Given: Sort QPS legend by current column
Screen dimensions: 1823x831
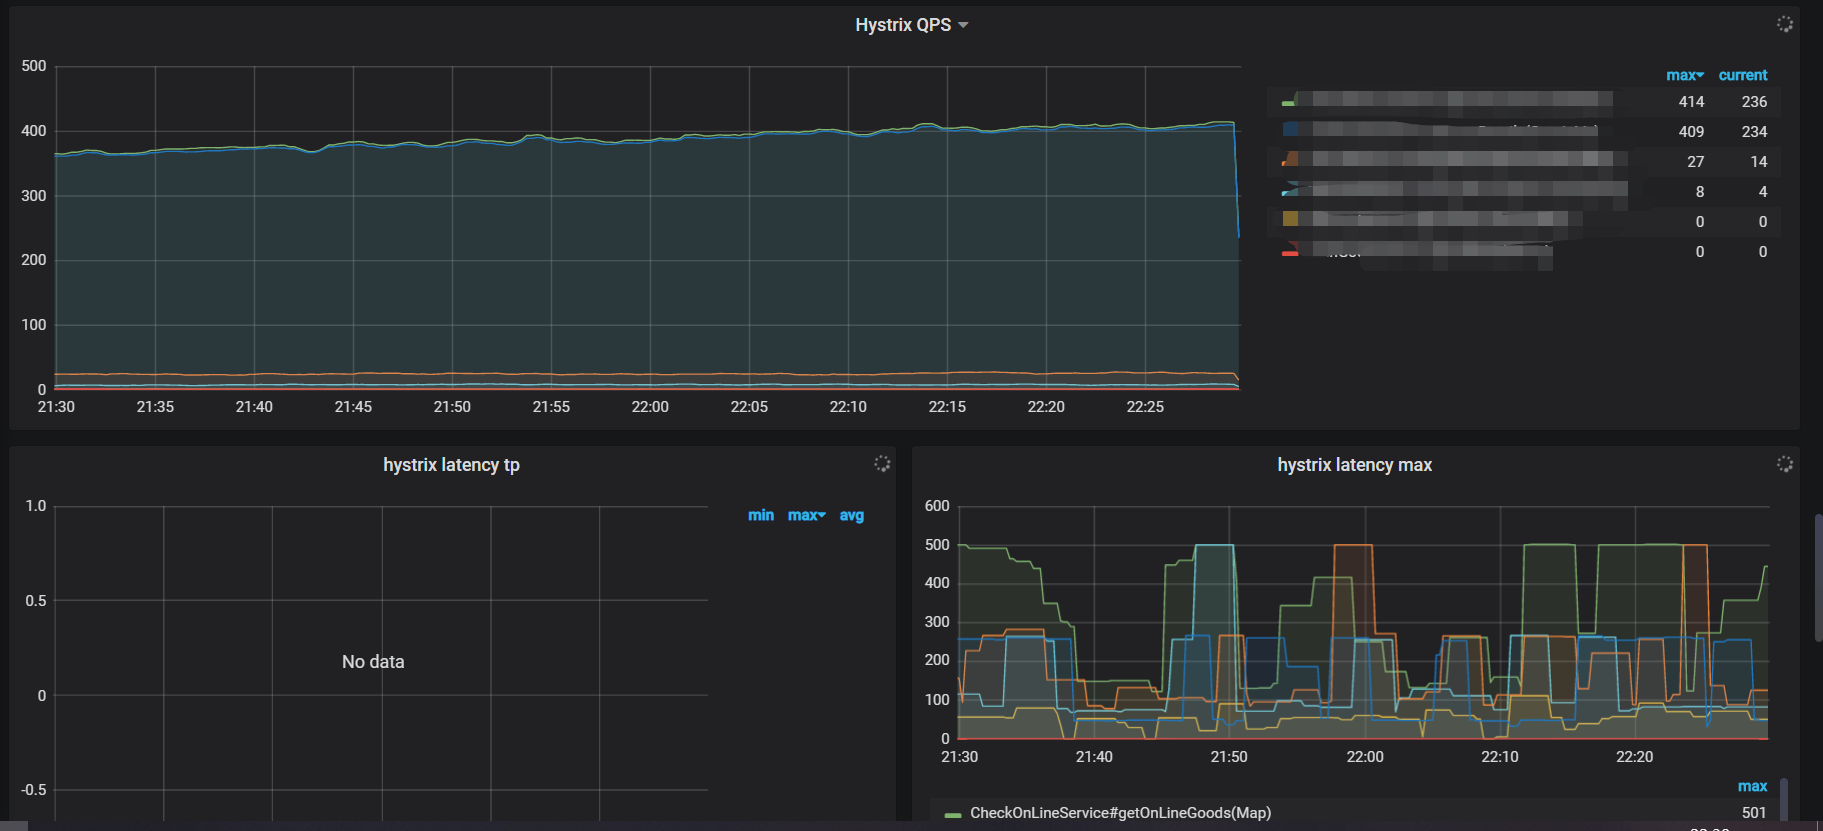Looking at the screenshot, I should coord(1743,75).
